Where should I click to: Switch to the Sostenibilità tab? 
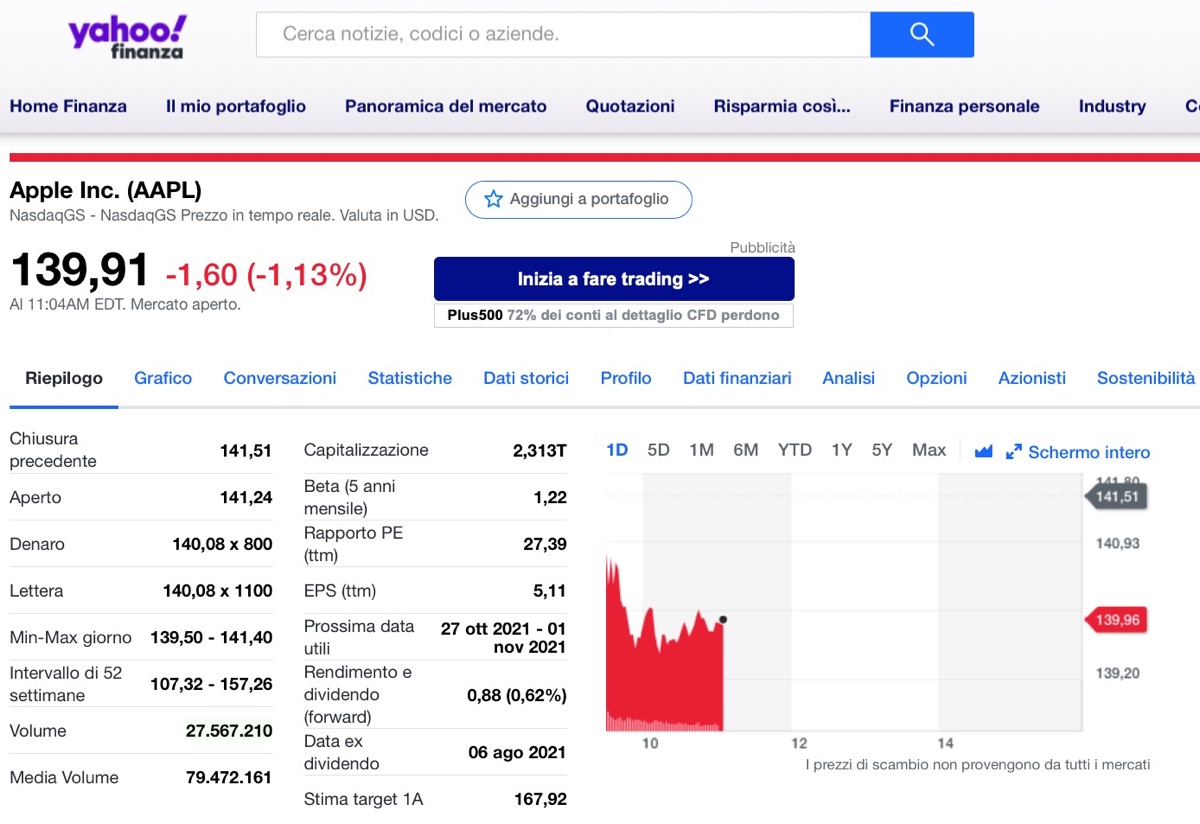[1146, 378]
